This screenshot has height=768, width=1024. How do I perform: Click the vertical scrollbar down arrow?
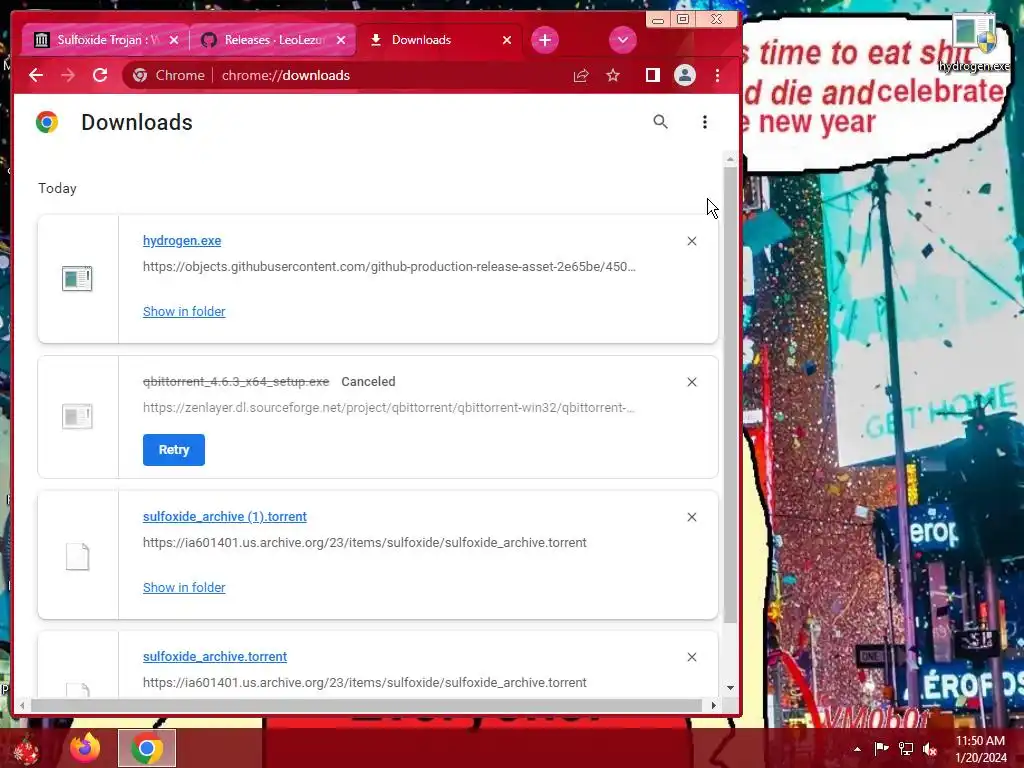click(x=730, y=688)
